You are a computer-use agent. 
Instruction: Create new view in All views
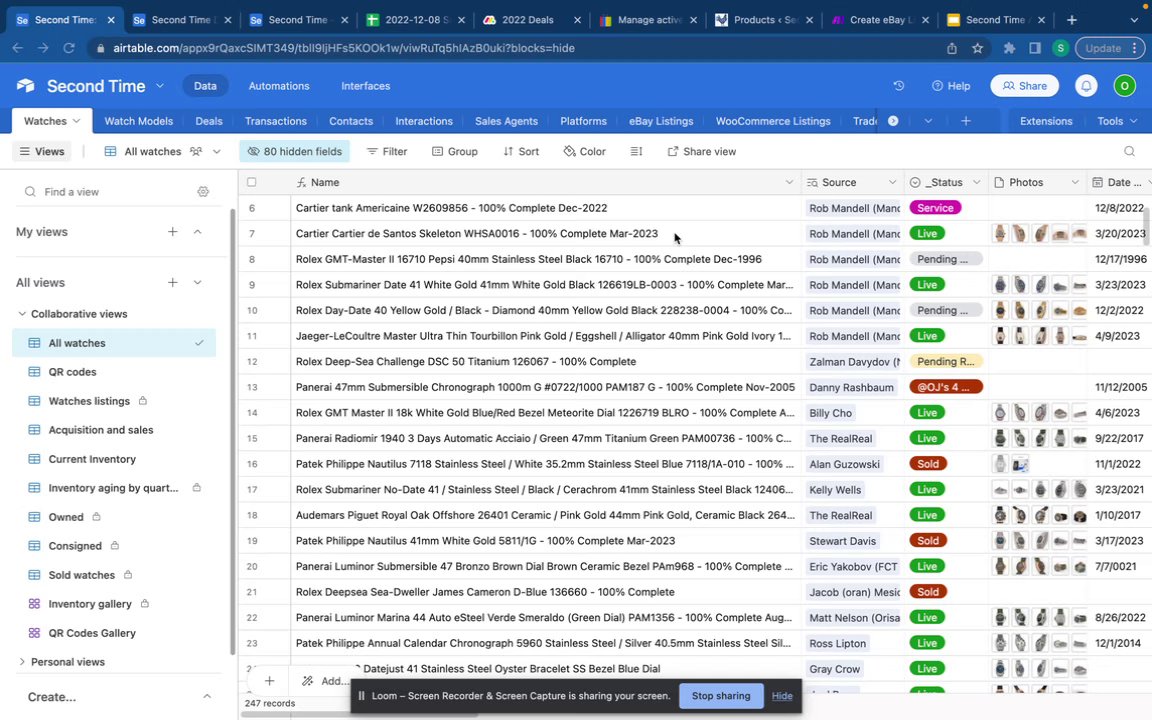point(173,282)
